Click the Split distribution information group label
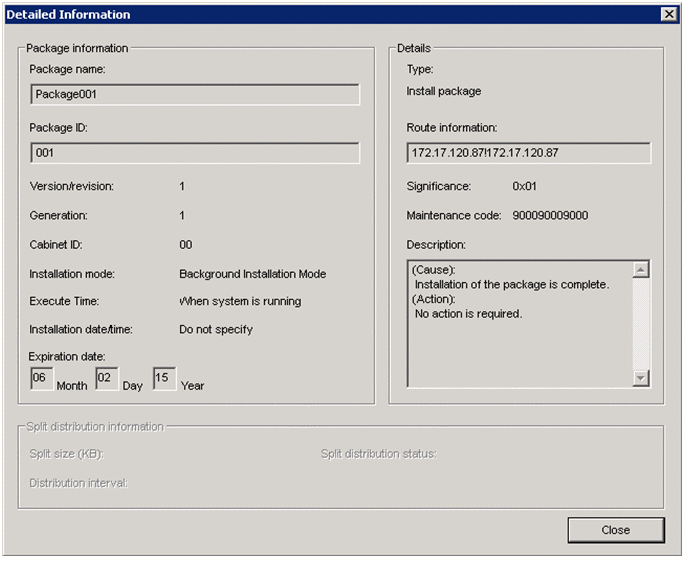685x561 pixels. point(96,427)
